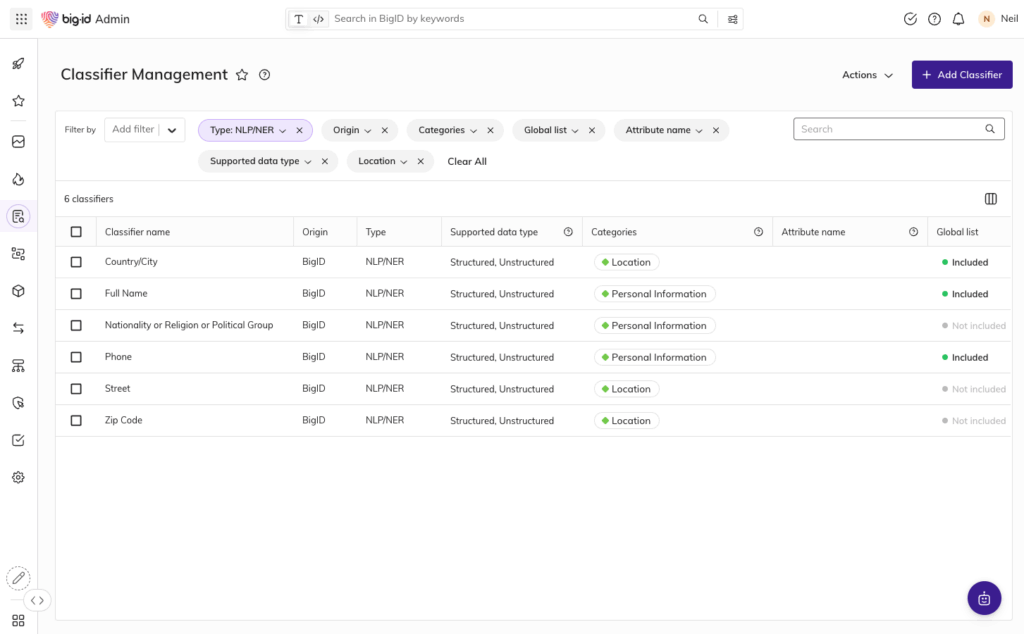Favorite Classifier Management with the star icon
This screenshot has width=1024, height=634.
[241, 75]
